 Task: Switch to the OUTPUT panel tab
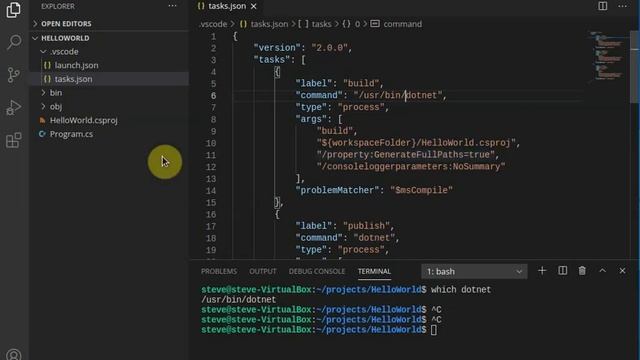pyautogui.click(x=263, y=271)
